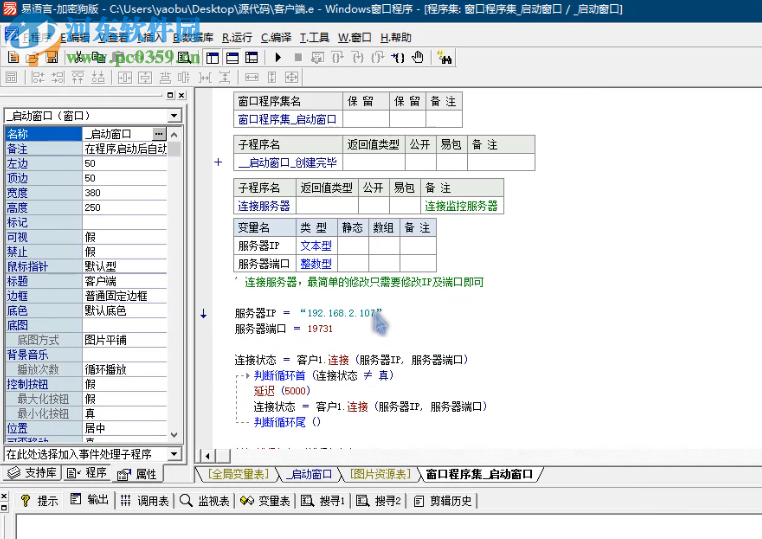Click property list scroll-down arrow
The image size is (762, 539).
tap(174, 435)
